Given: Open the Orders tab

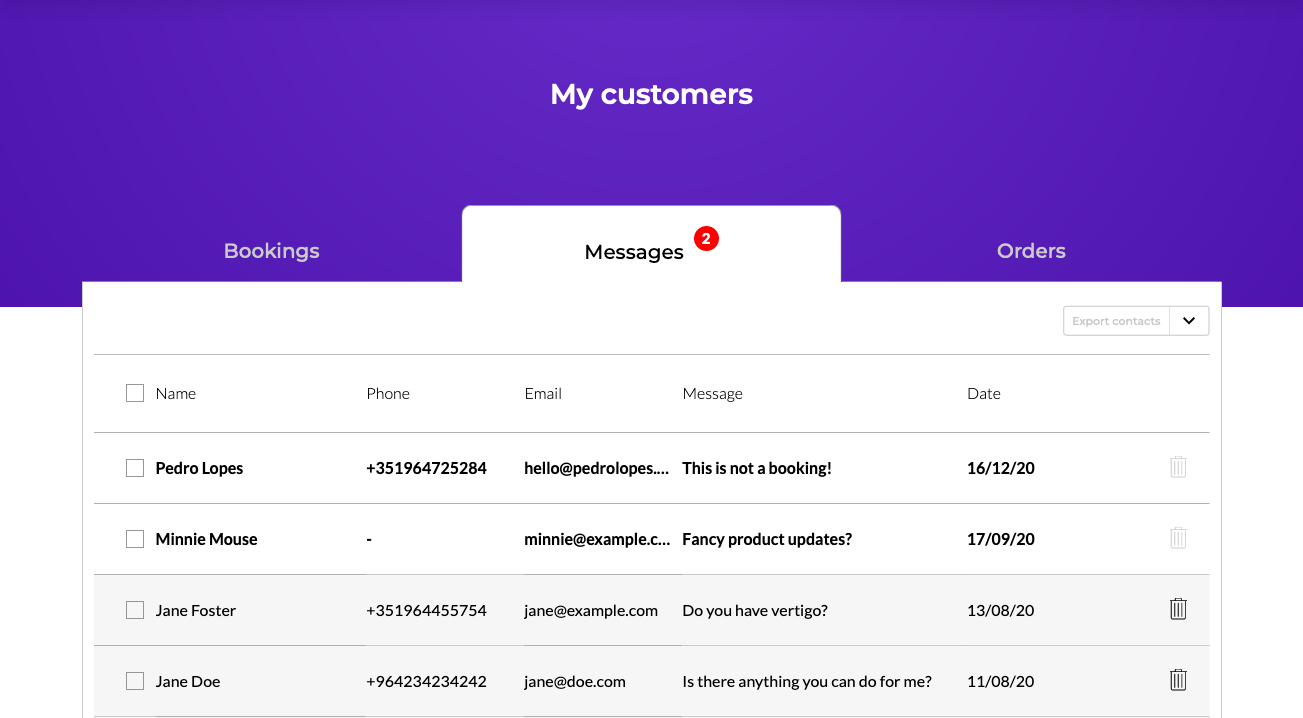Looking at the screenshot, I should (x=1031, y=251).
